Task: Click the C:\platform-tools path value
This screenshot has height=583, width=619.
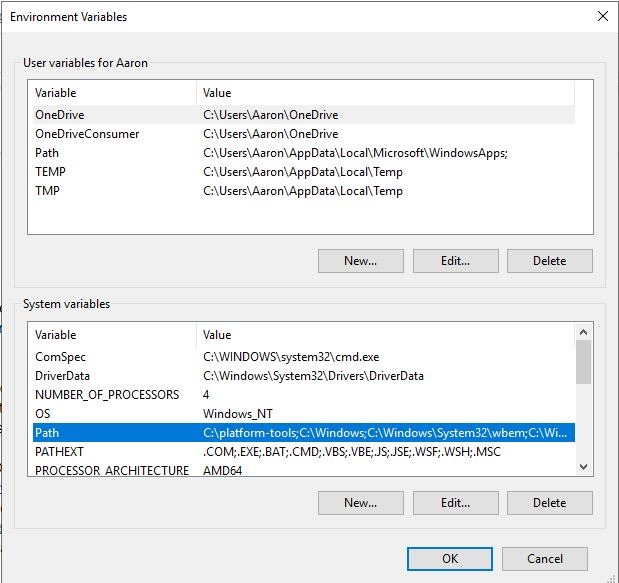Action: (385, 433)
